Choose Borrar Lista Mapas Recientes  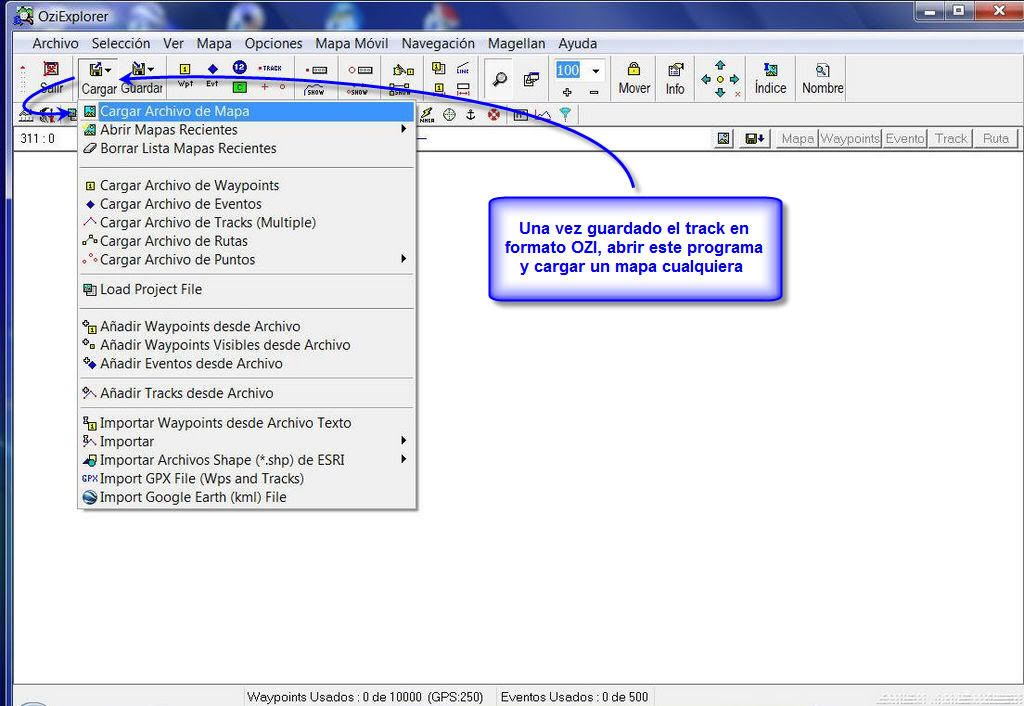(x=247, y=148)
